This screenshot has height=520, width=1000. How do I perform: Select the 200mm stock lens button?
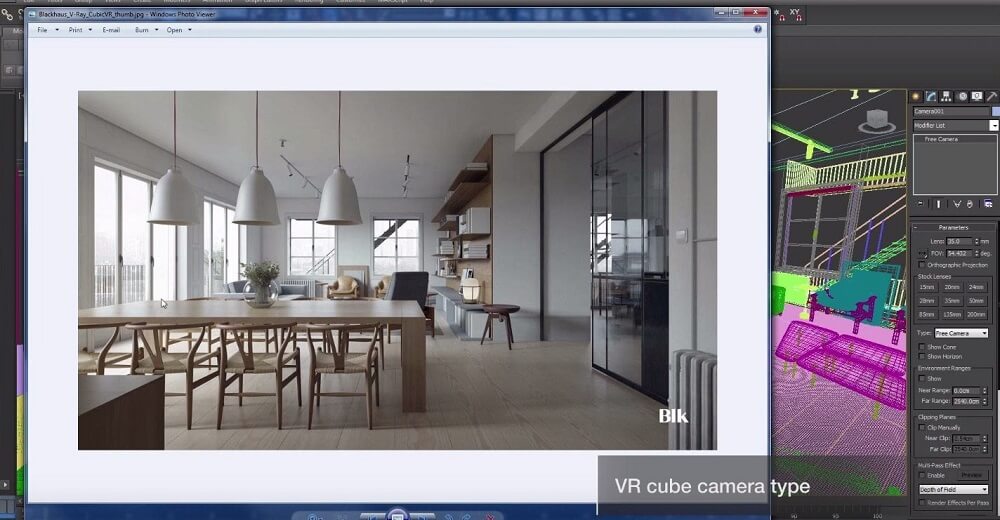click(x=976, y=315)
